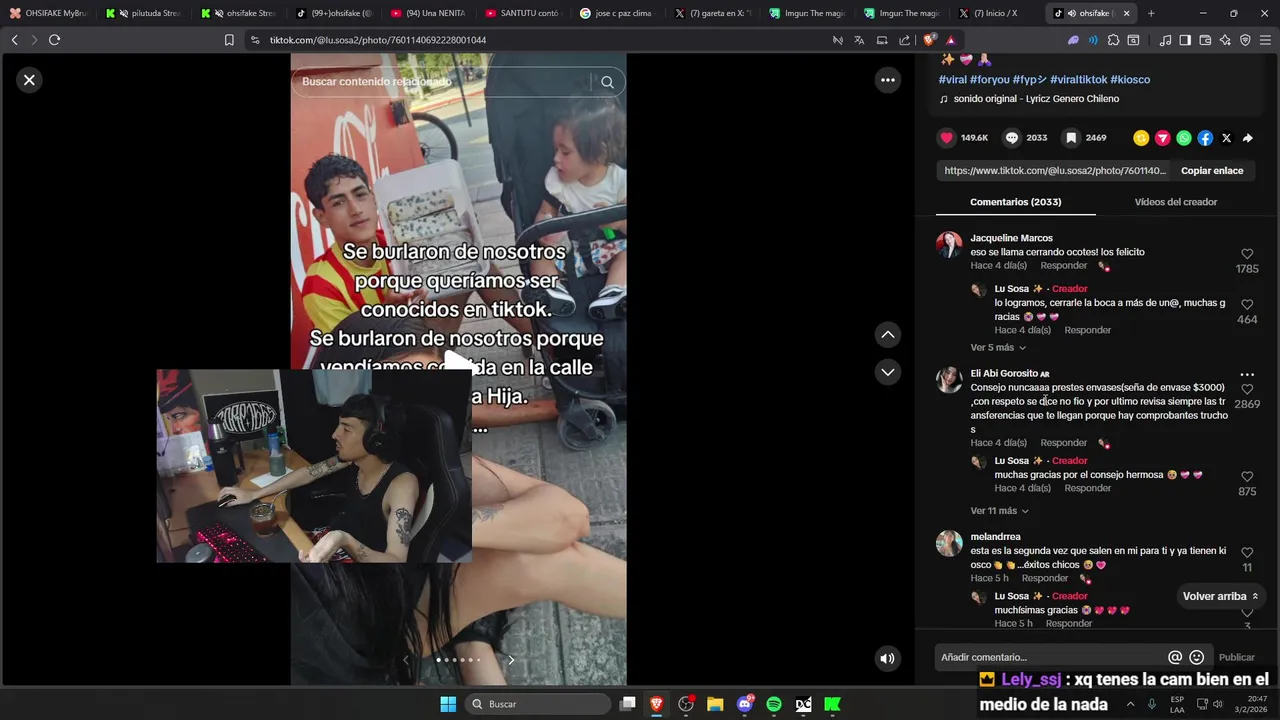Expand 'Ver 5 más' replies
The width and height of the screenshot is (1280, 720).
[998, 348]
